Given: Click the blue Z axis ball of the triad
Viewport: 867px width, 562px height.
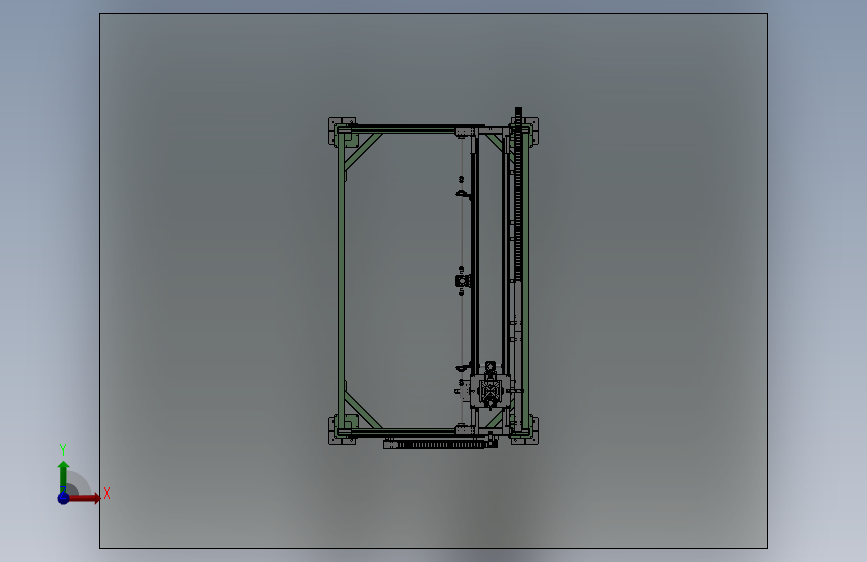Looking at the screenshot, I should 64,498.
